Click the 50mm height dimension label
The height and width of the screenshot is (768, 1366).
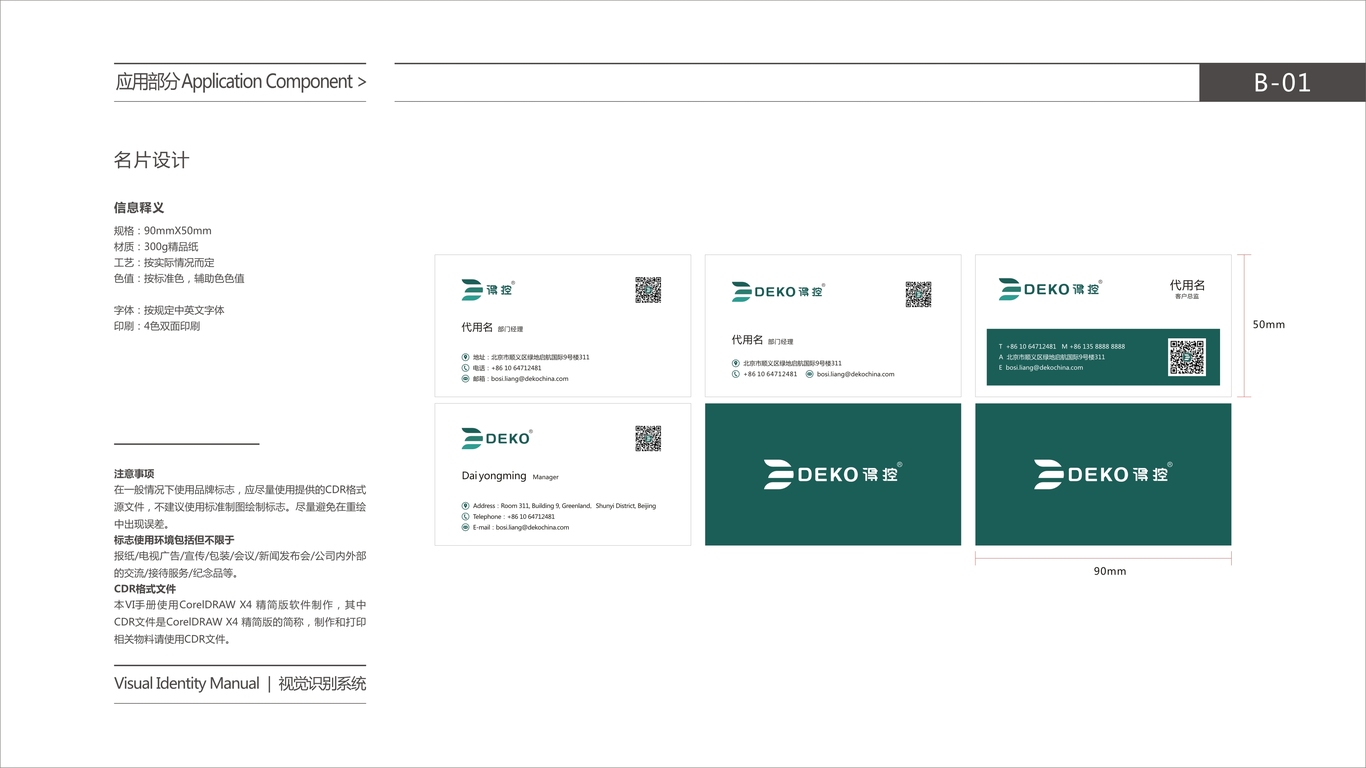click(1269, 325)
